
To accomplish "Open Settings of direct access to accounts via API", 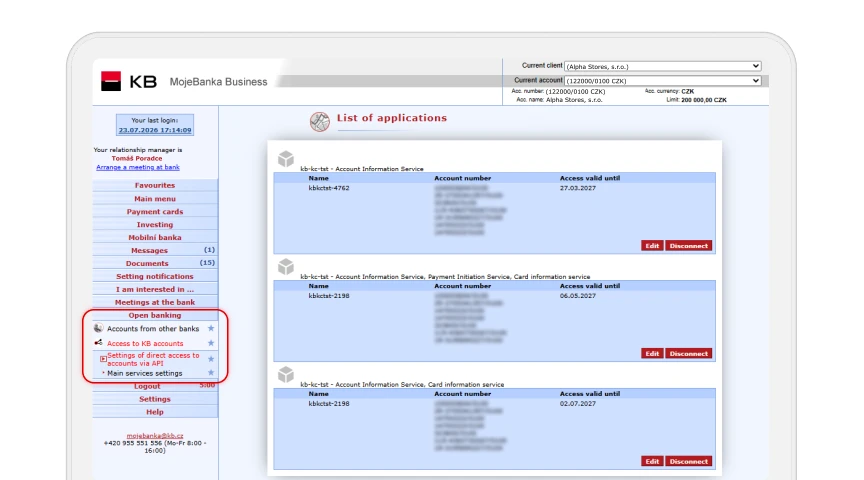I will coord(153,359).
